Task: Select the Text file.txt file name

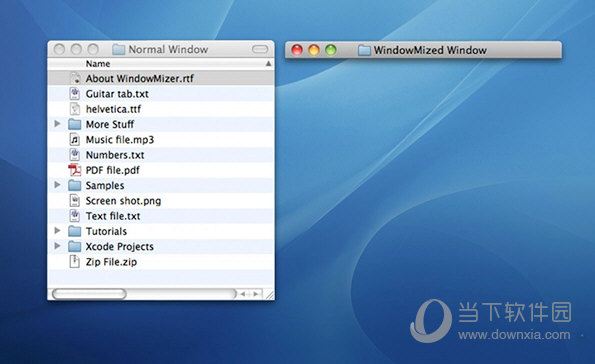Action: pos(113,216)
